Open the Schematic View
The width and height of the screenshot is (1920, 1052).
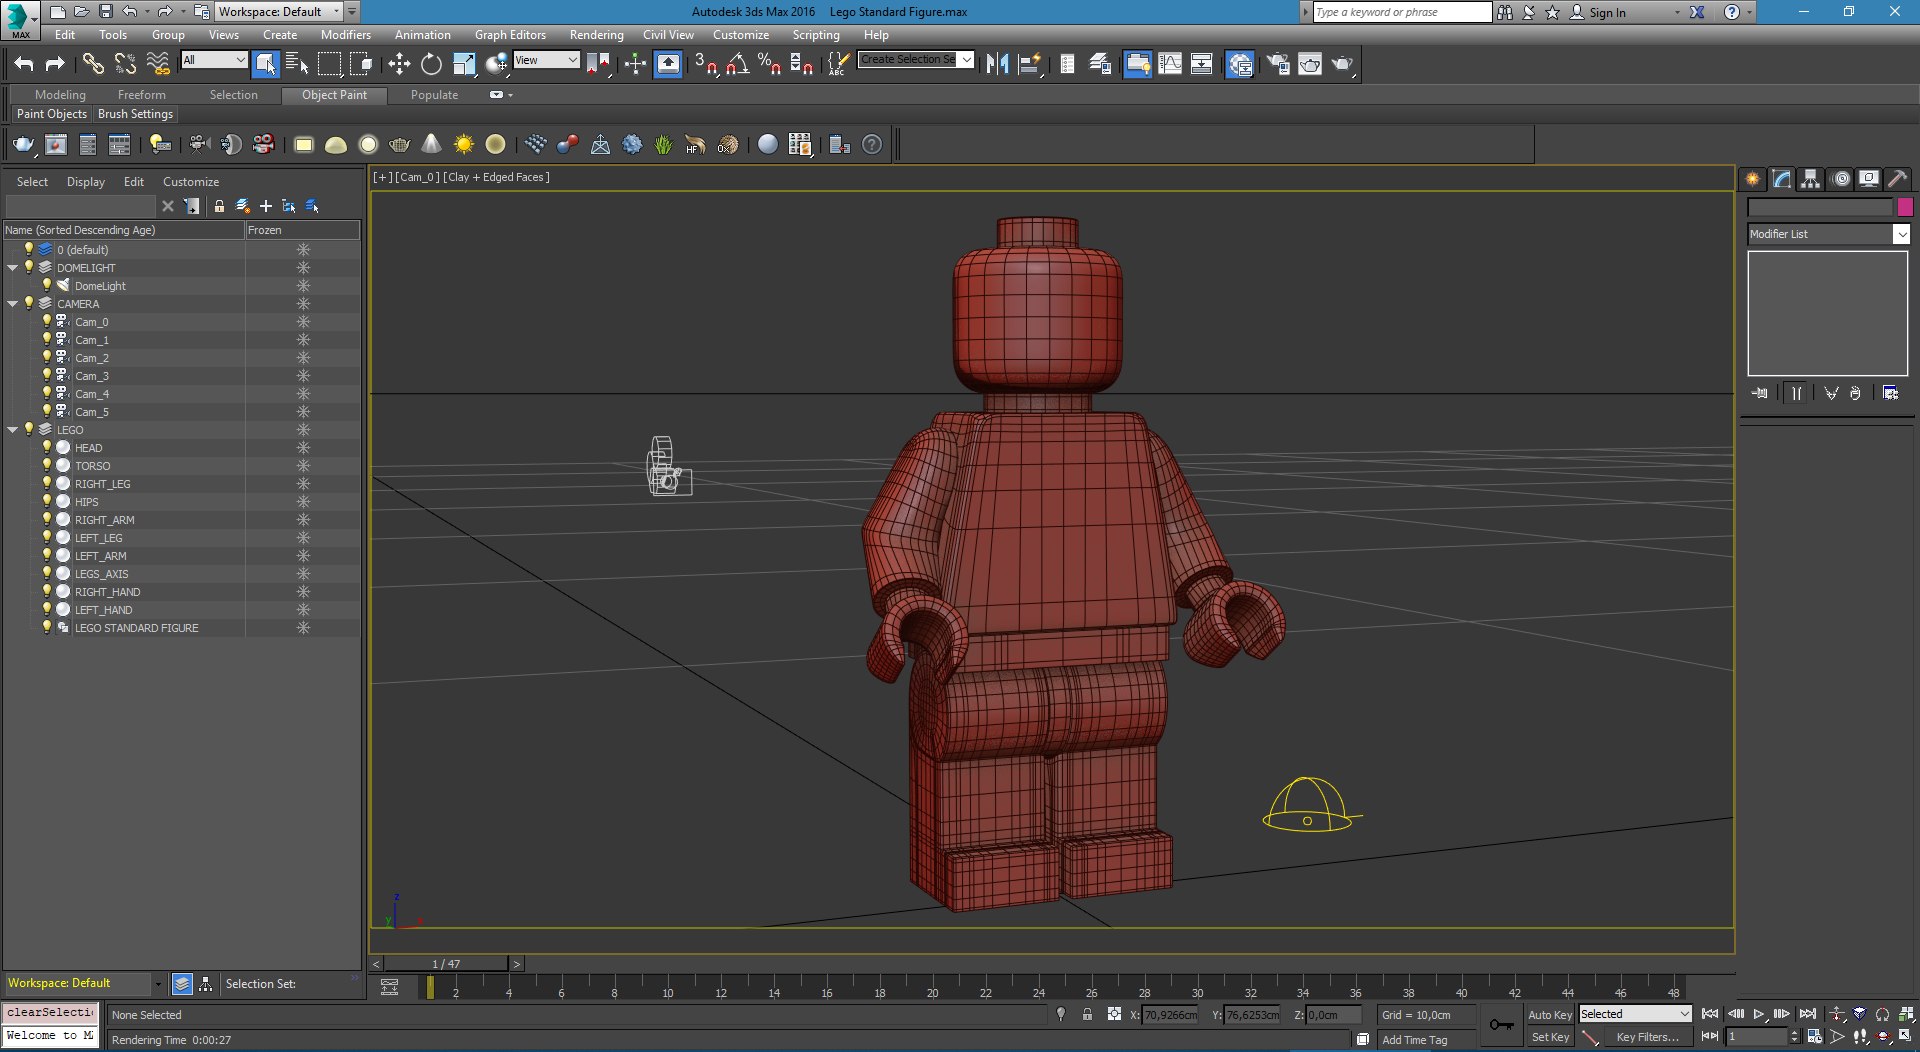[1202, 64]
